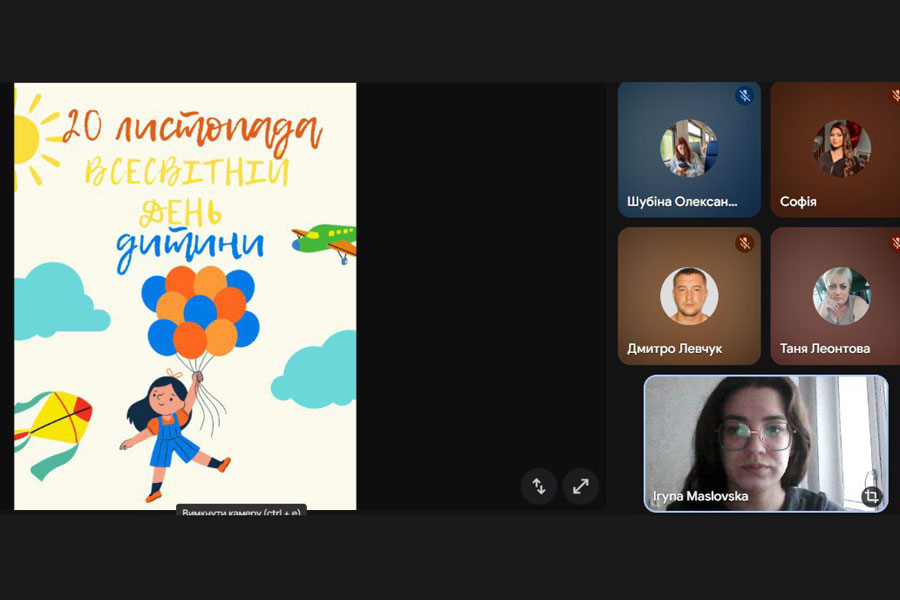Click the crop icon on Iryna Maslovska's video

[871, 495]
